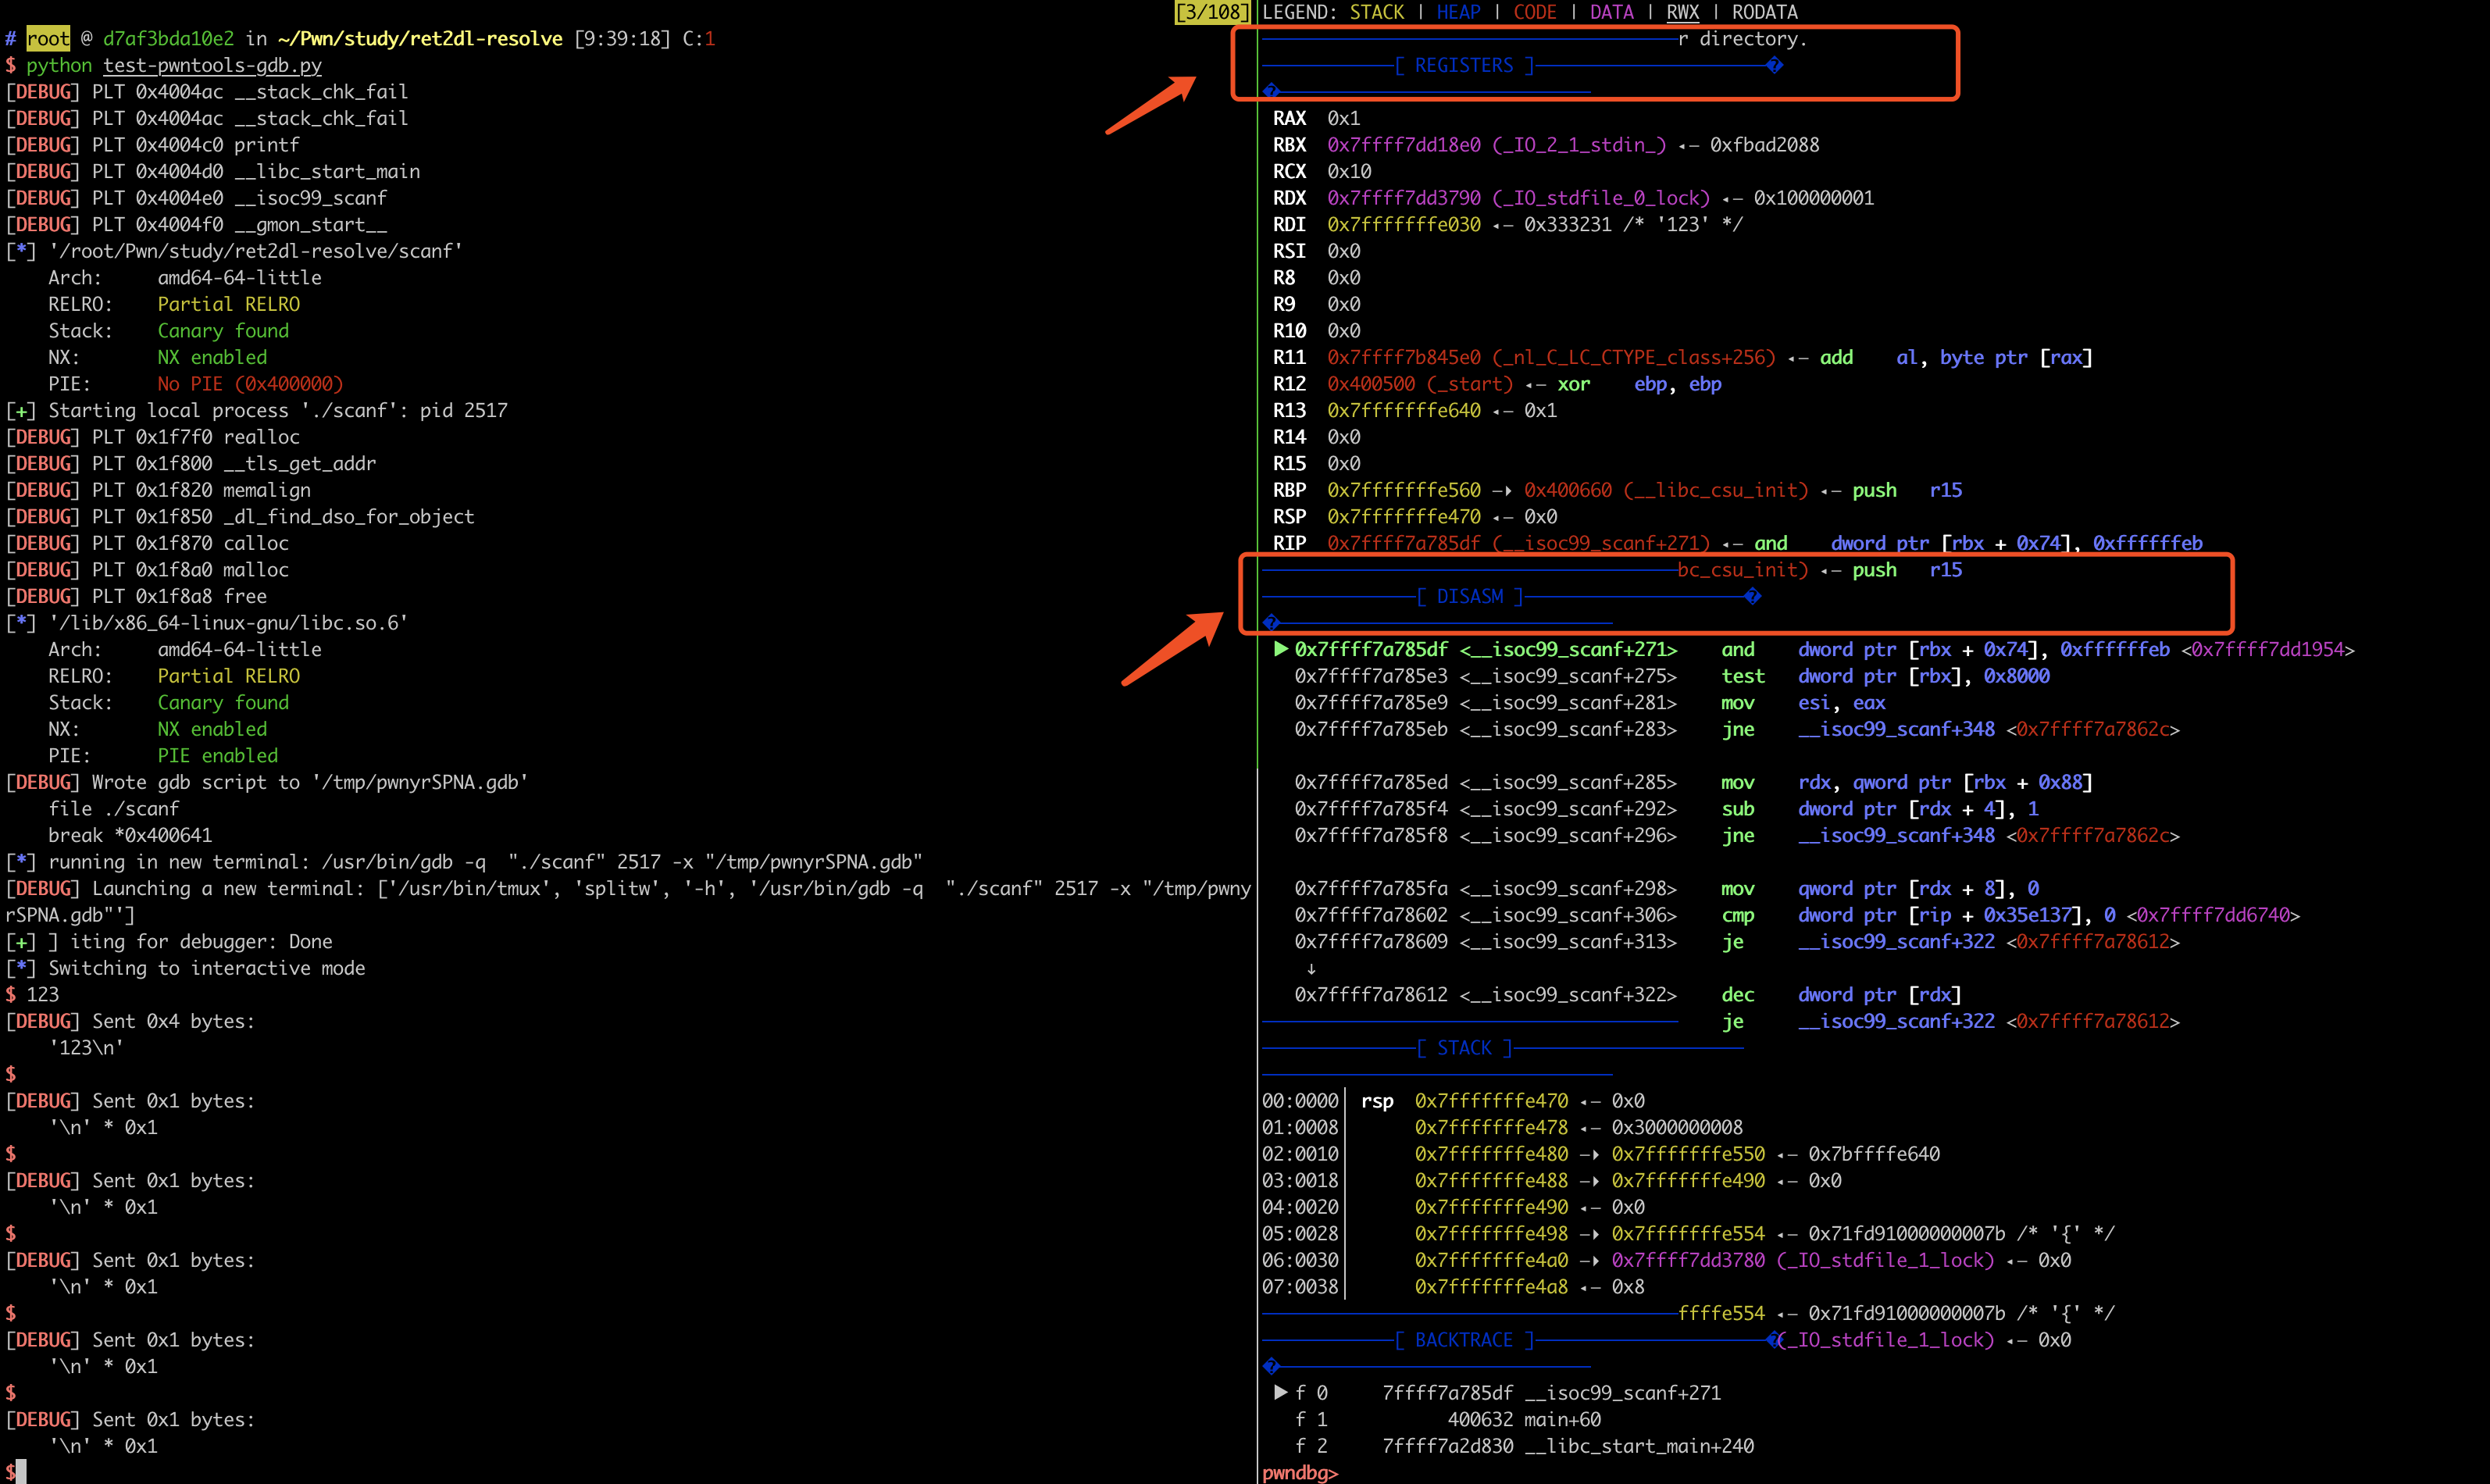Image resolution: width=2490 pixels, height=1484 pixels.
Task: Click the RBX _IO_2_1_stdin_ address
Action: tap(1497, 145)
